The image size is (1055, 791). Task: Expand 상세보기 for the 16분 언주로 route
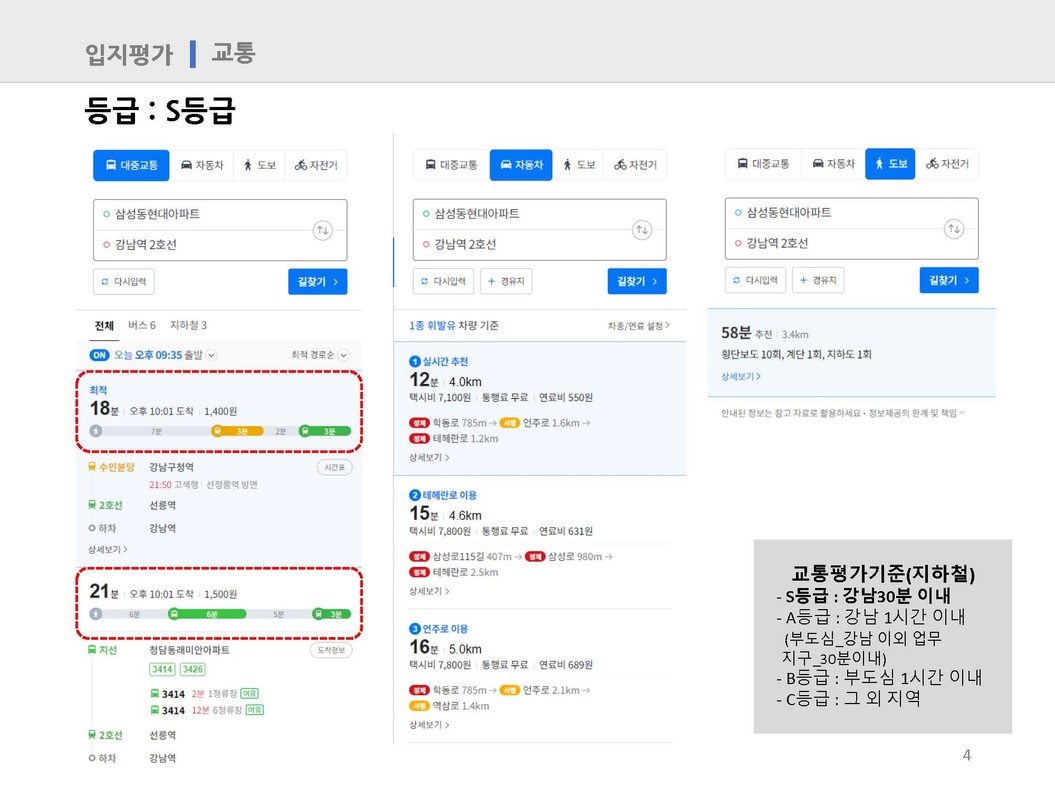click(429, 725)
